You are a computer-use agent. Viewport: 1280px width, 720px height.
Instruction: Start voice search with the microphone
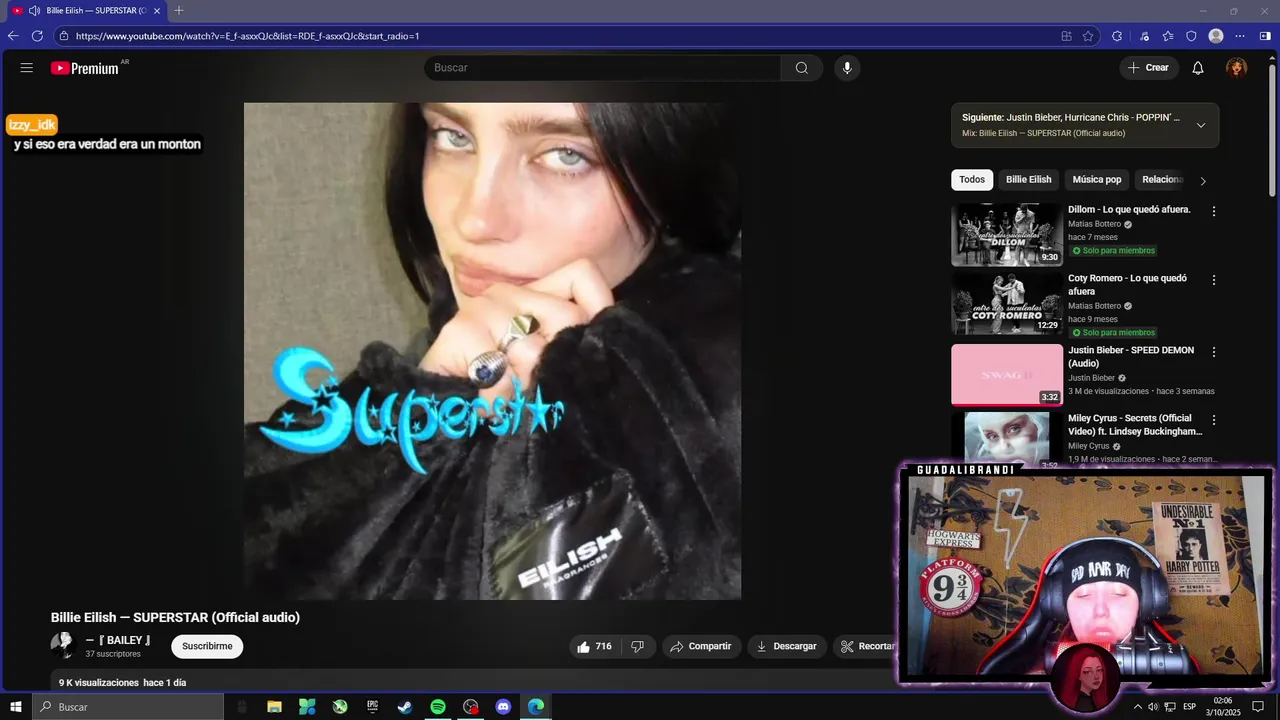click(847, 68)
